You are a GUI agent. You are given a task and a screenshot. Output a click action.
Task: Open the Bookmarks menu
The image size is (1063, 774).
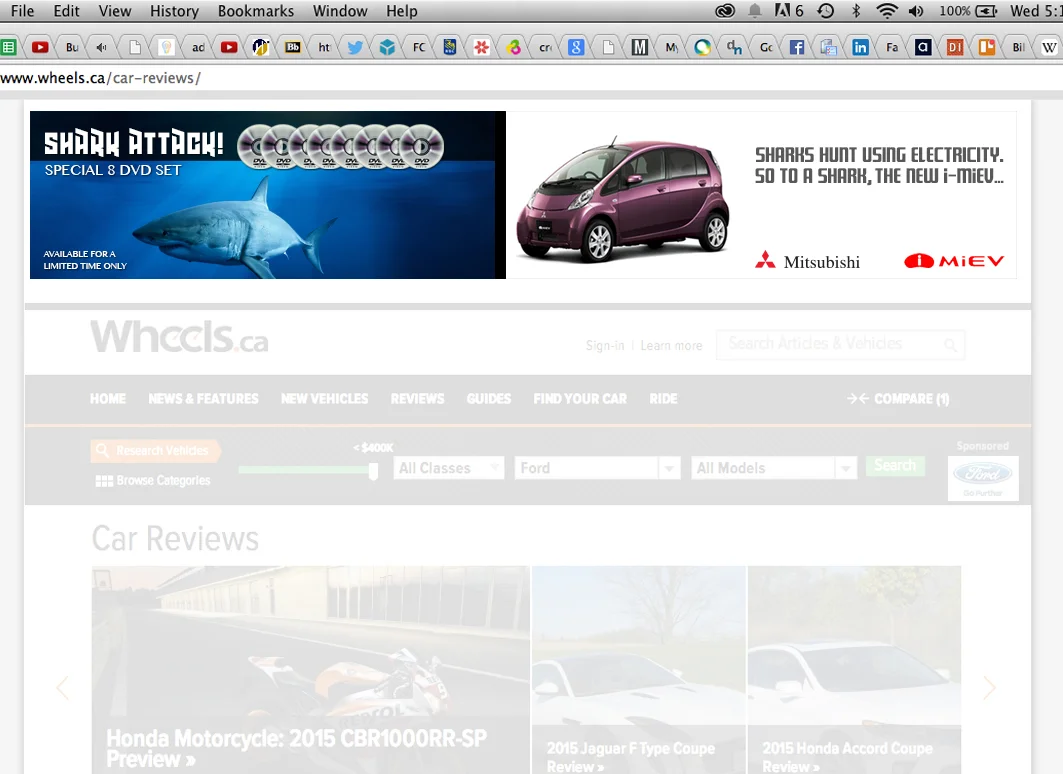point(256,11)
